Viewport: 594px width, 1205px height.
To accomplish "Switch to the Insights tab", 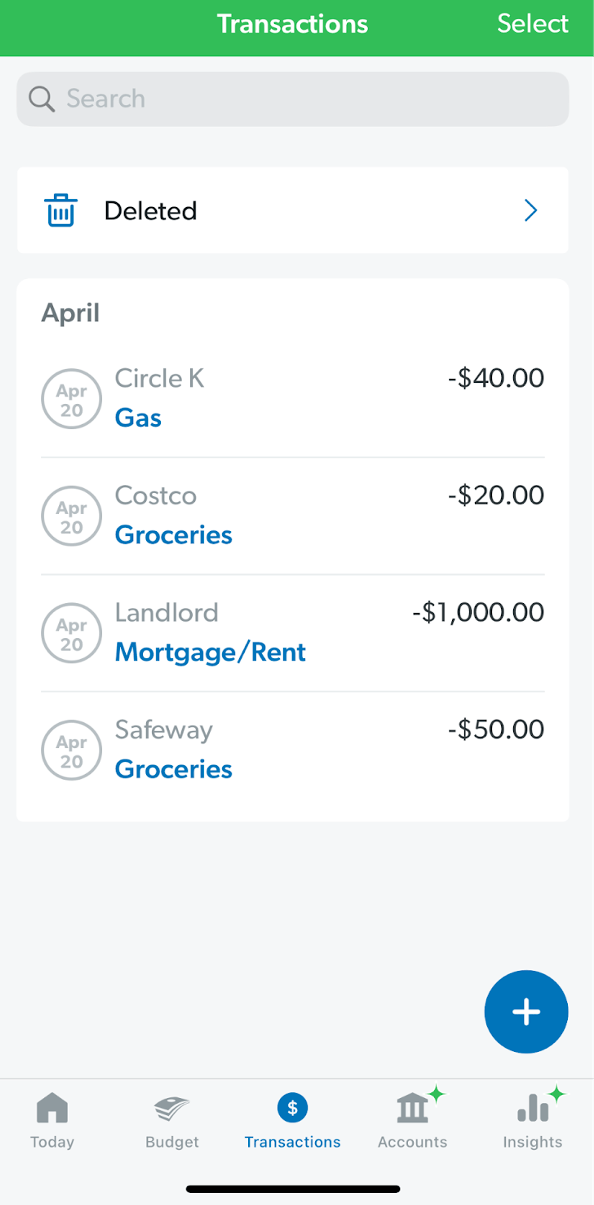I will point(532,1120).
